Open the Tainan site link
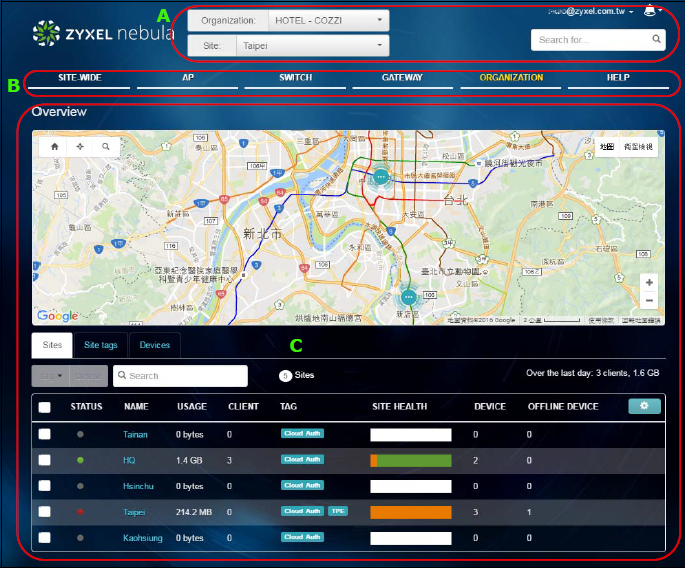This screenshot has width=685, height=568. (x=135, y=435)
